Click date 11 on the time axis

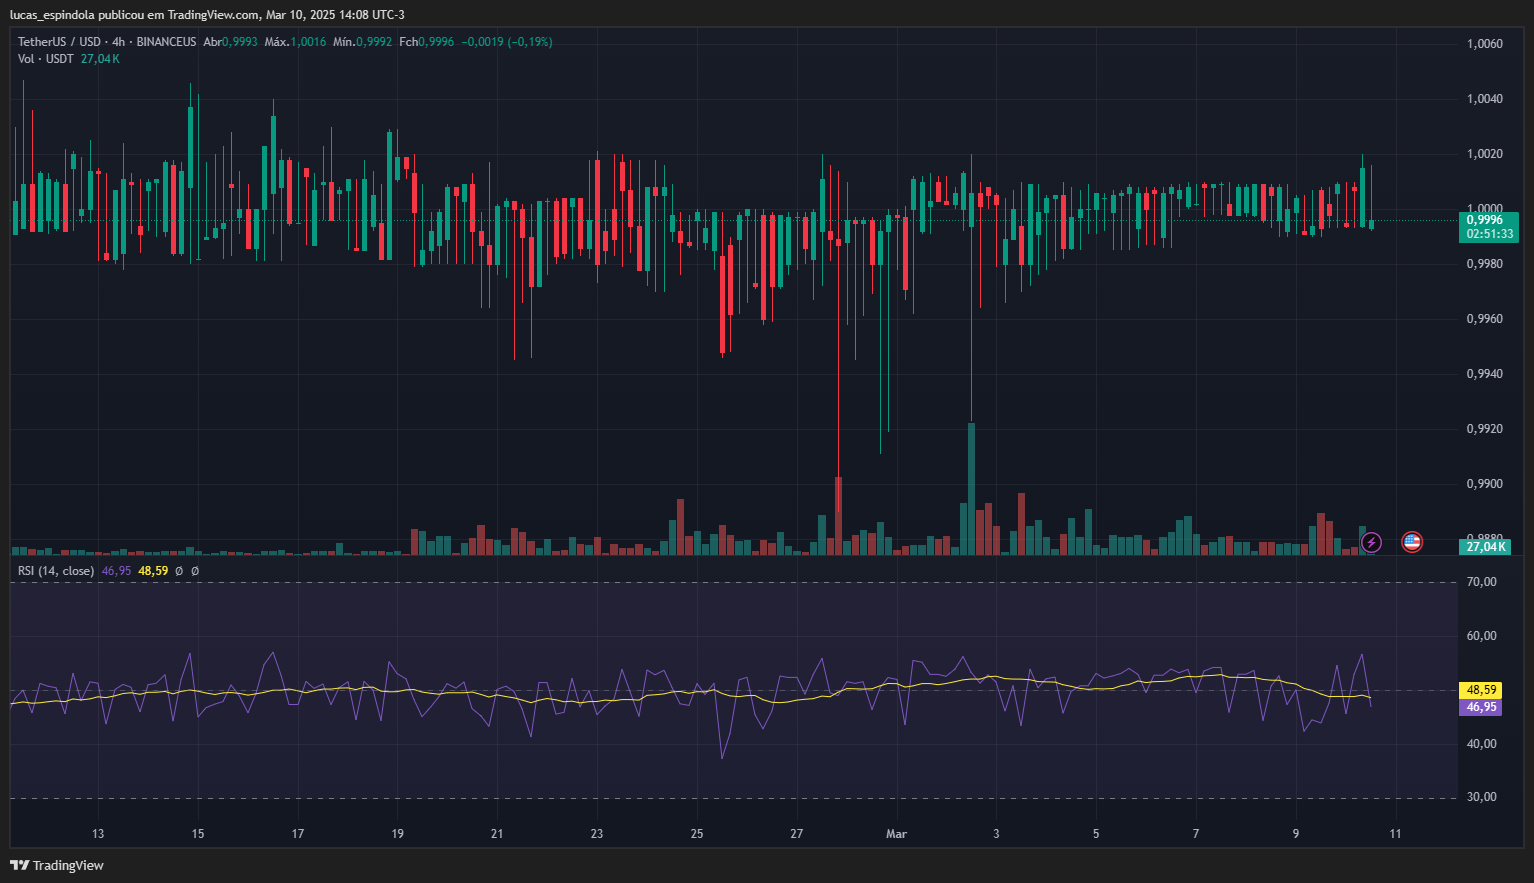pyautogui.click(x=1395, y=834)
